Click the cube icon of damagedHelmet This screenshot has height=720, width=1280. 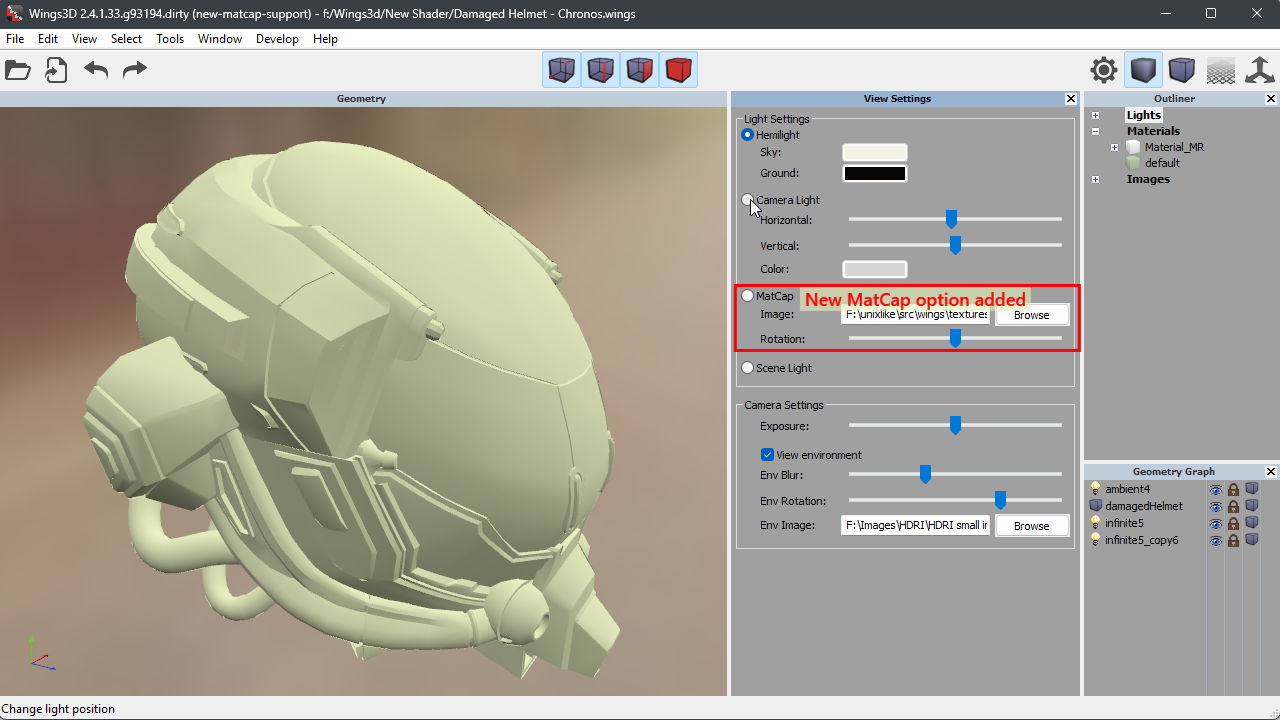click(1095, 506)
